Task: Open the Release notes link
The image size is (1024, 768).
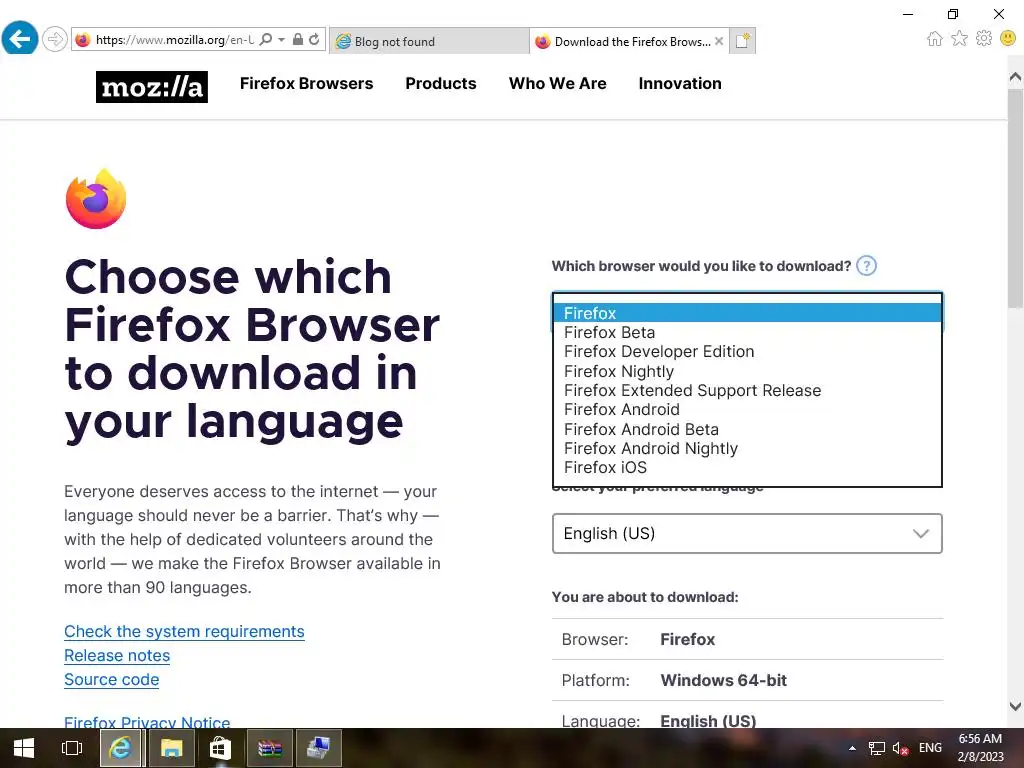Action: [117, 656]
